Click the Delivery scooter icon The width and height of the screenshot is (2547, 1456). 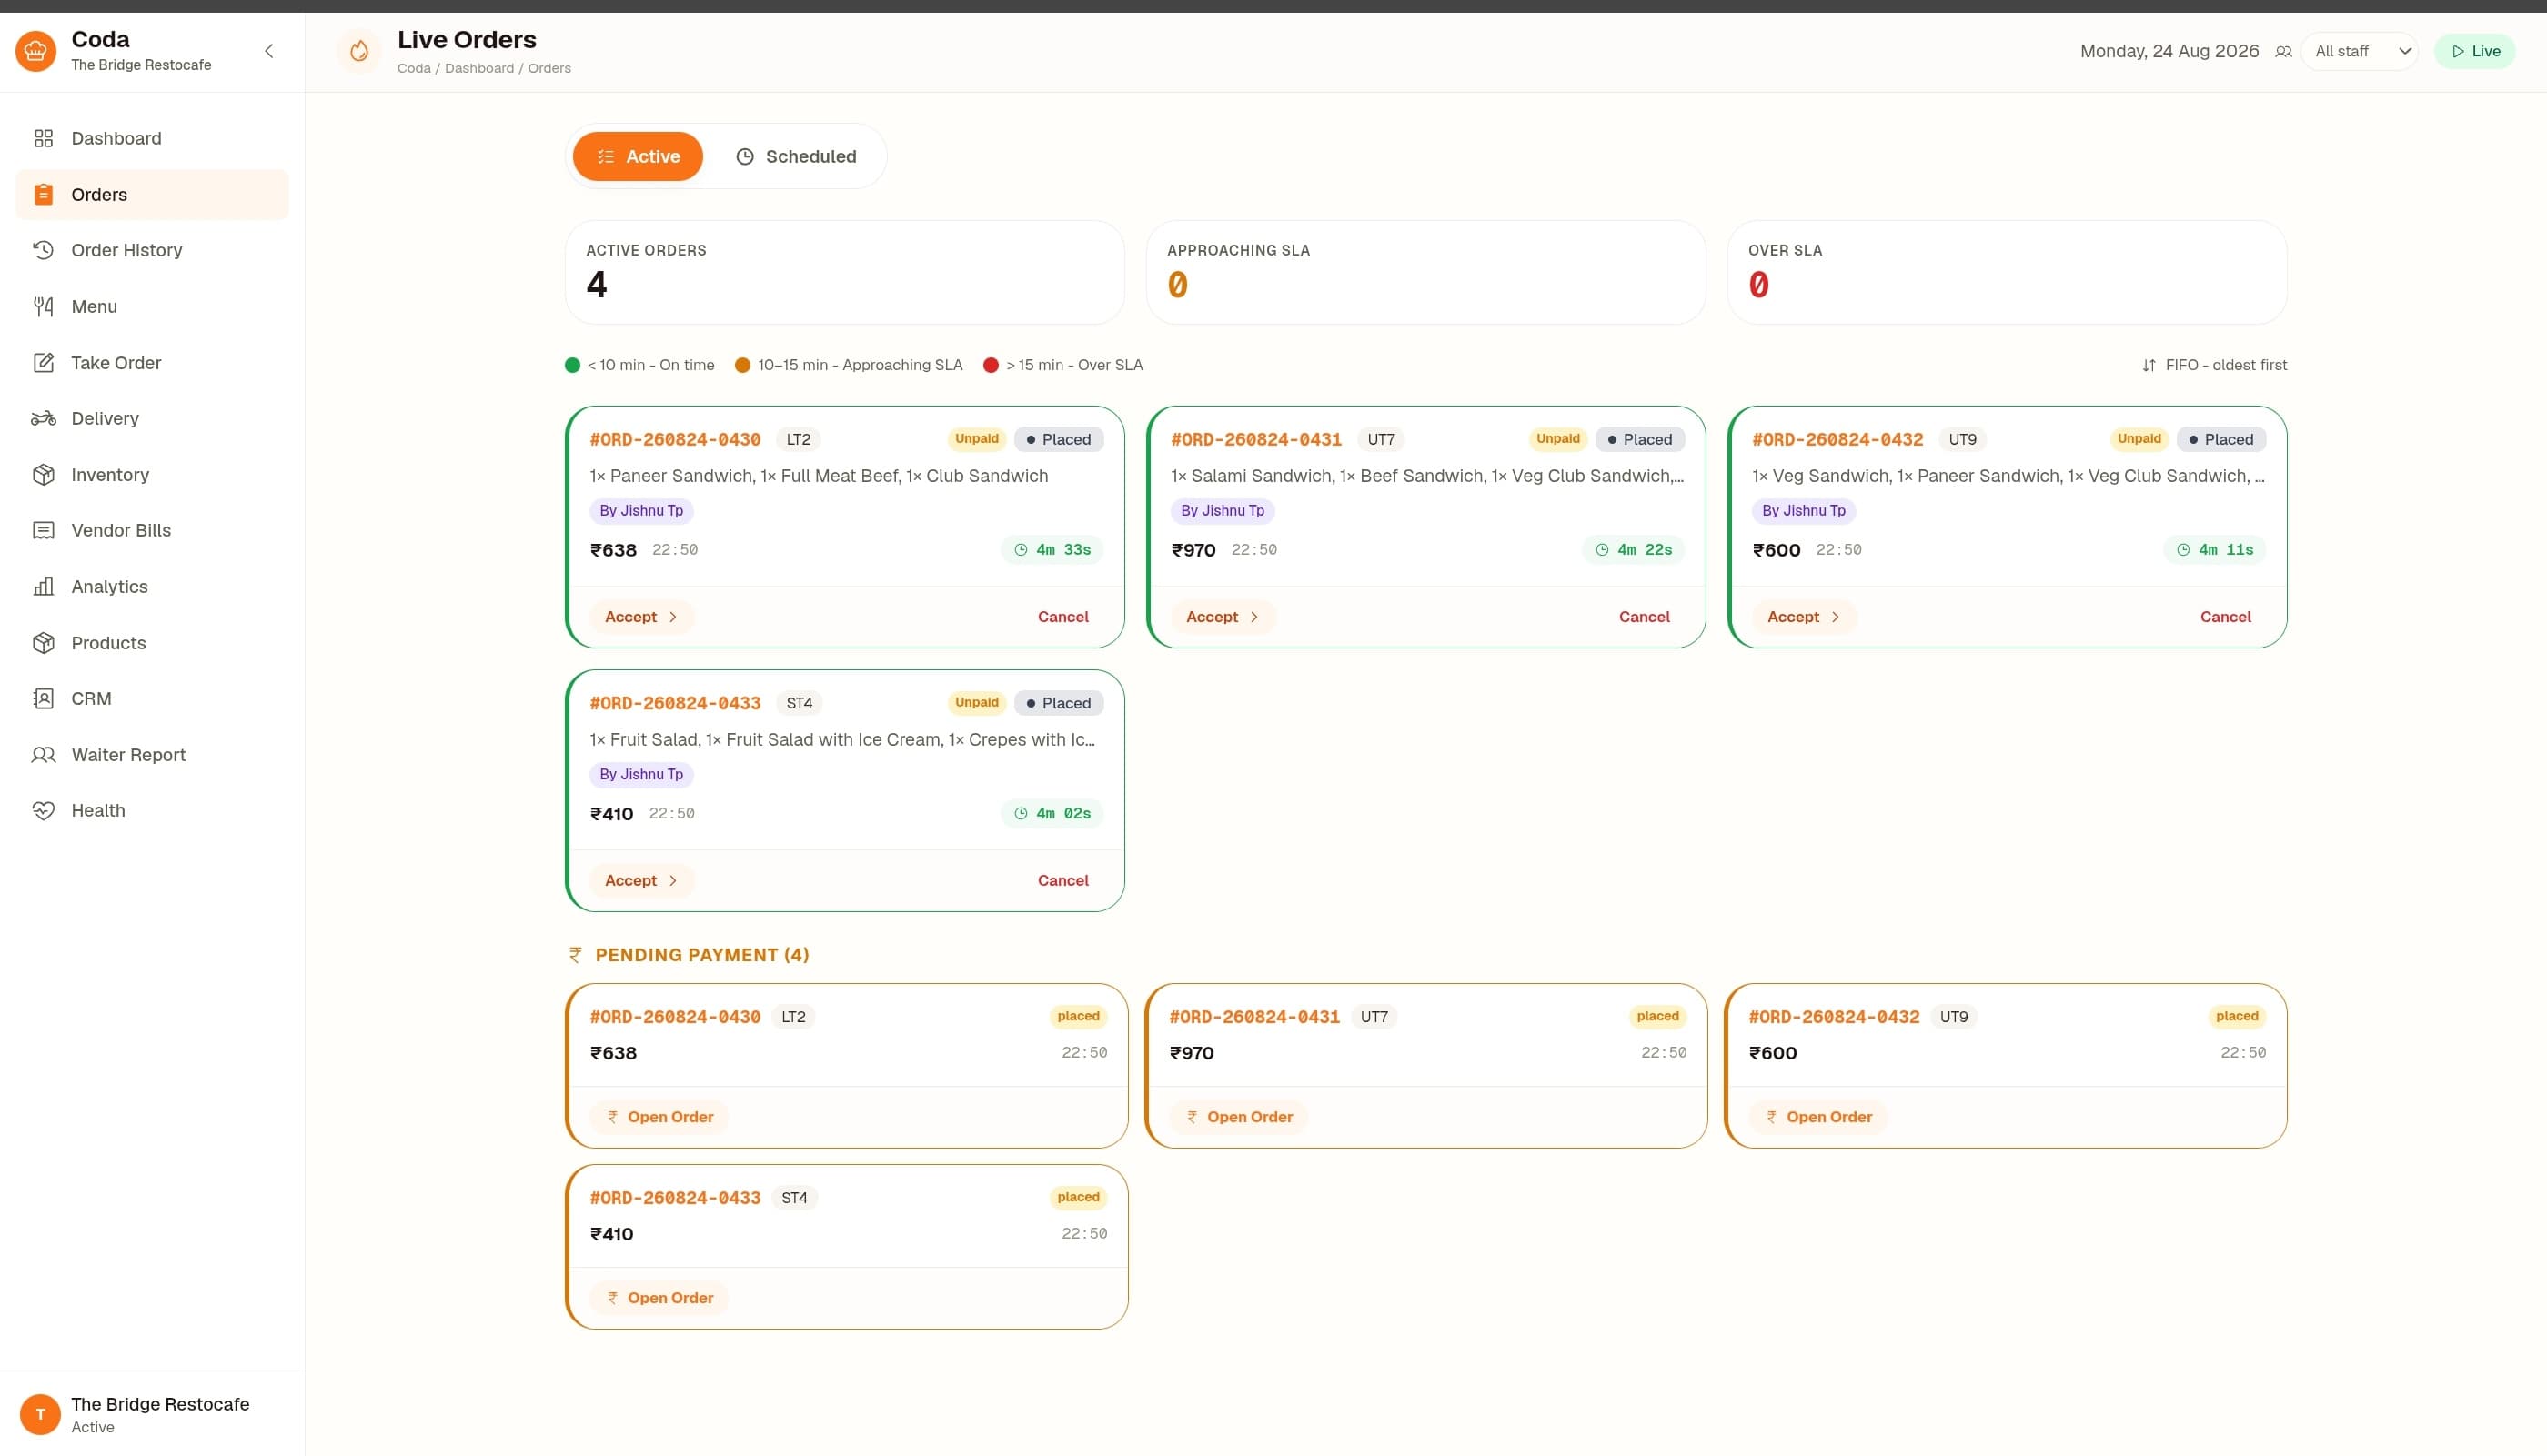pyautogui.click(x=43, y=418)
